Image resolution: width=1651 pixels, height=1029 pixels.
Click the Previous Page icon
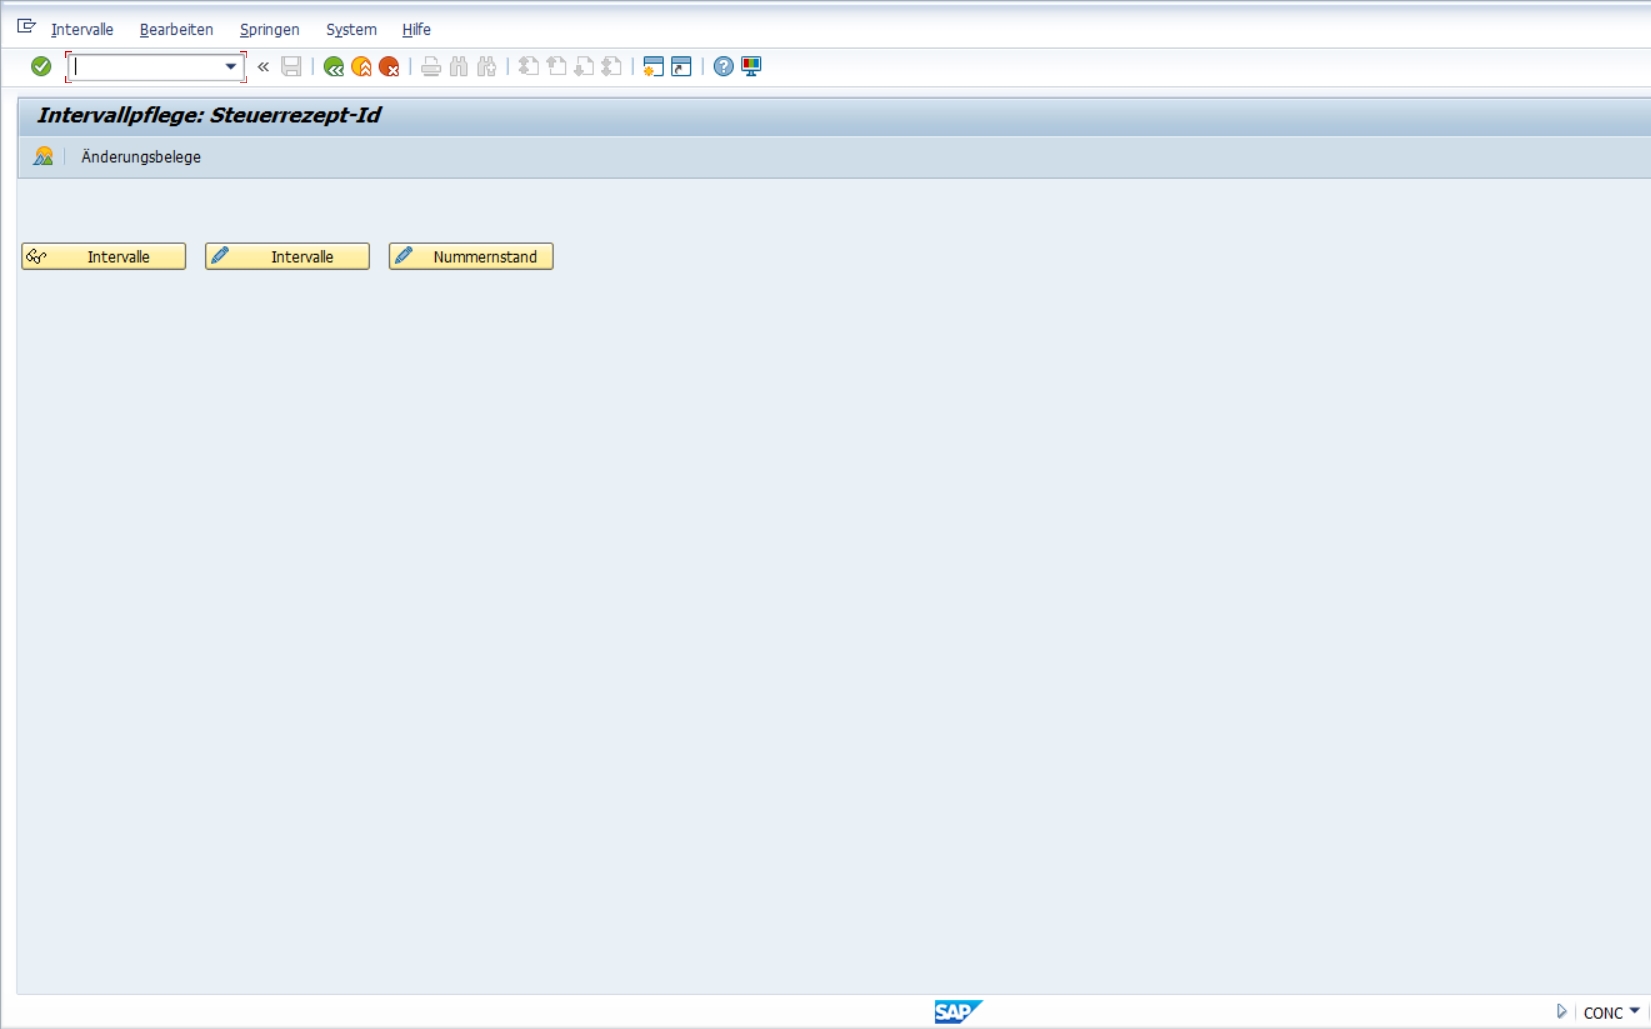[x=557, y=67]
